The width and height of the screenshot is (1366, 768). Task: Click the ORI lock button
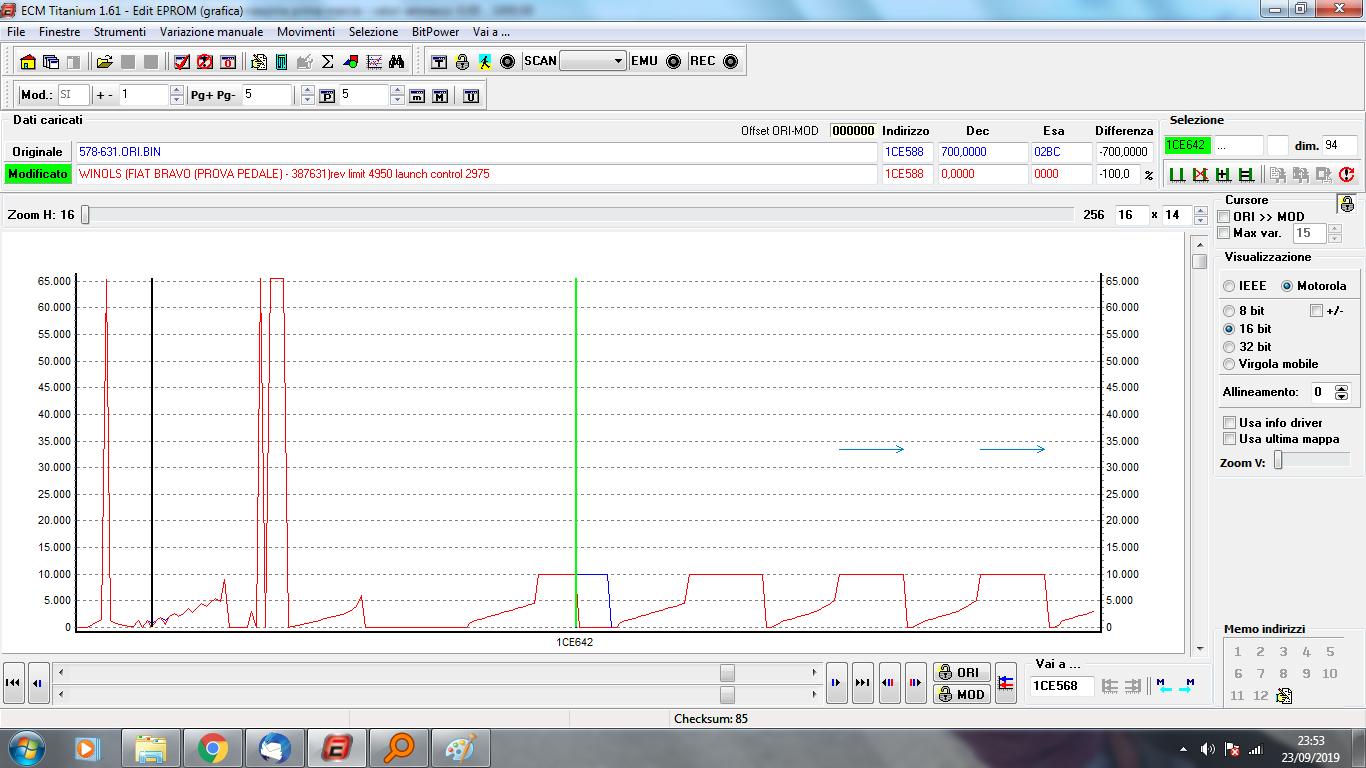pos(961,672)
